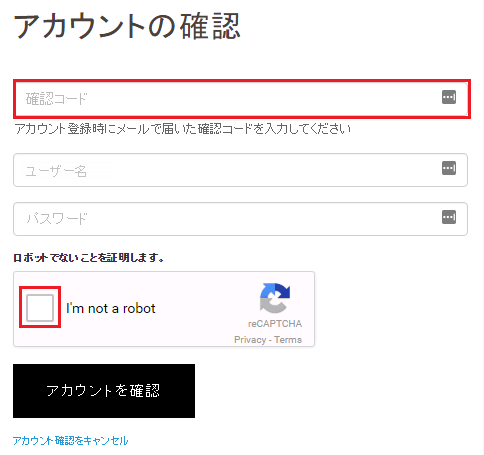Focus the パスワード input field
This screenshot has height=455, width=484.
coord(240,219)
